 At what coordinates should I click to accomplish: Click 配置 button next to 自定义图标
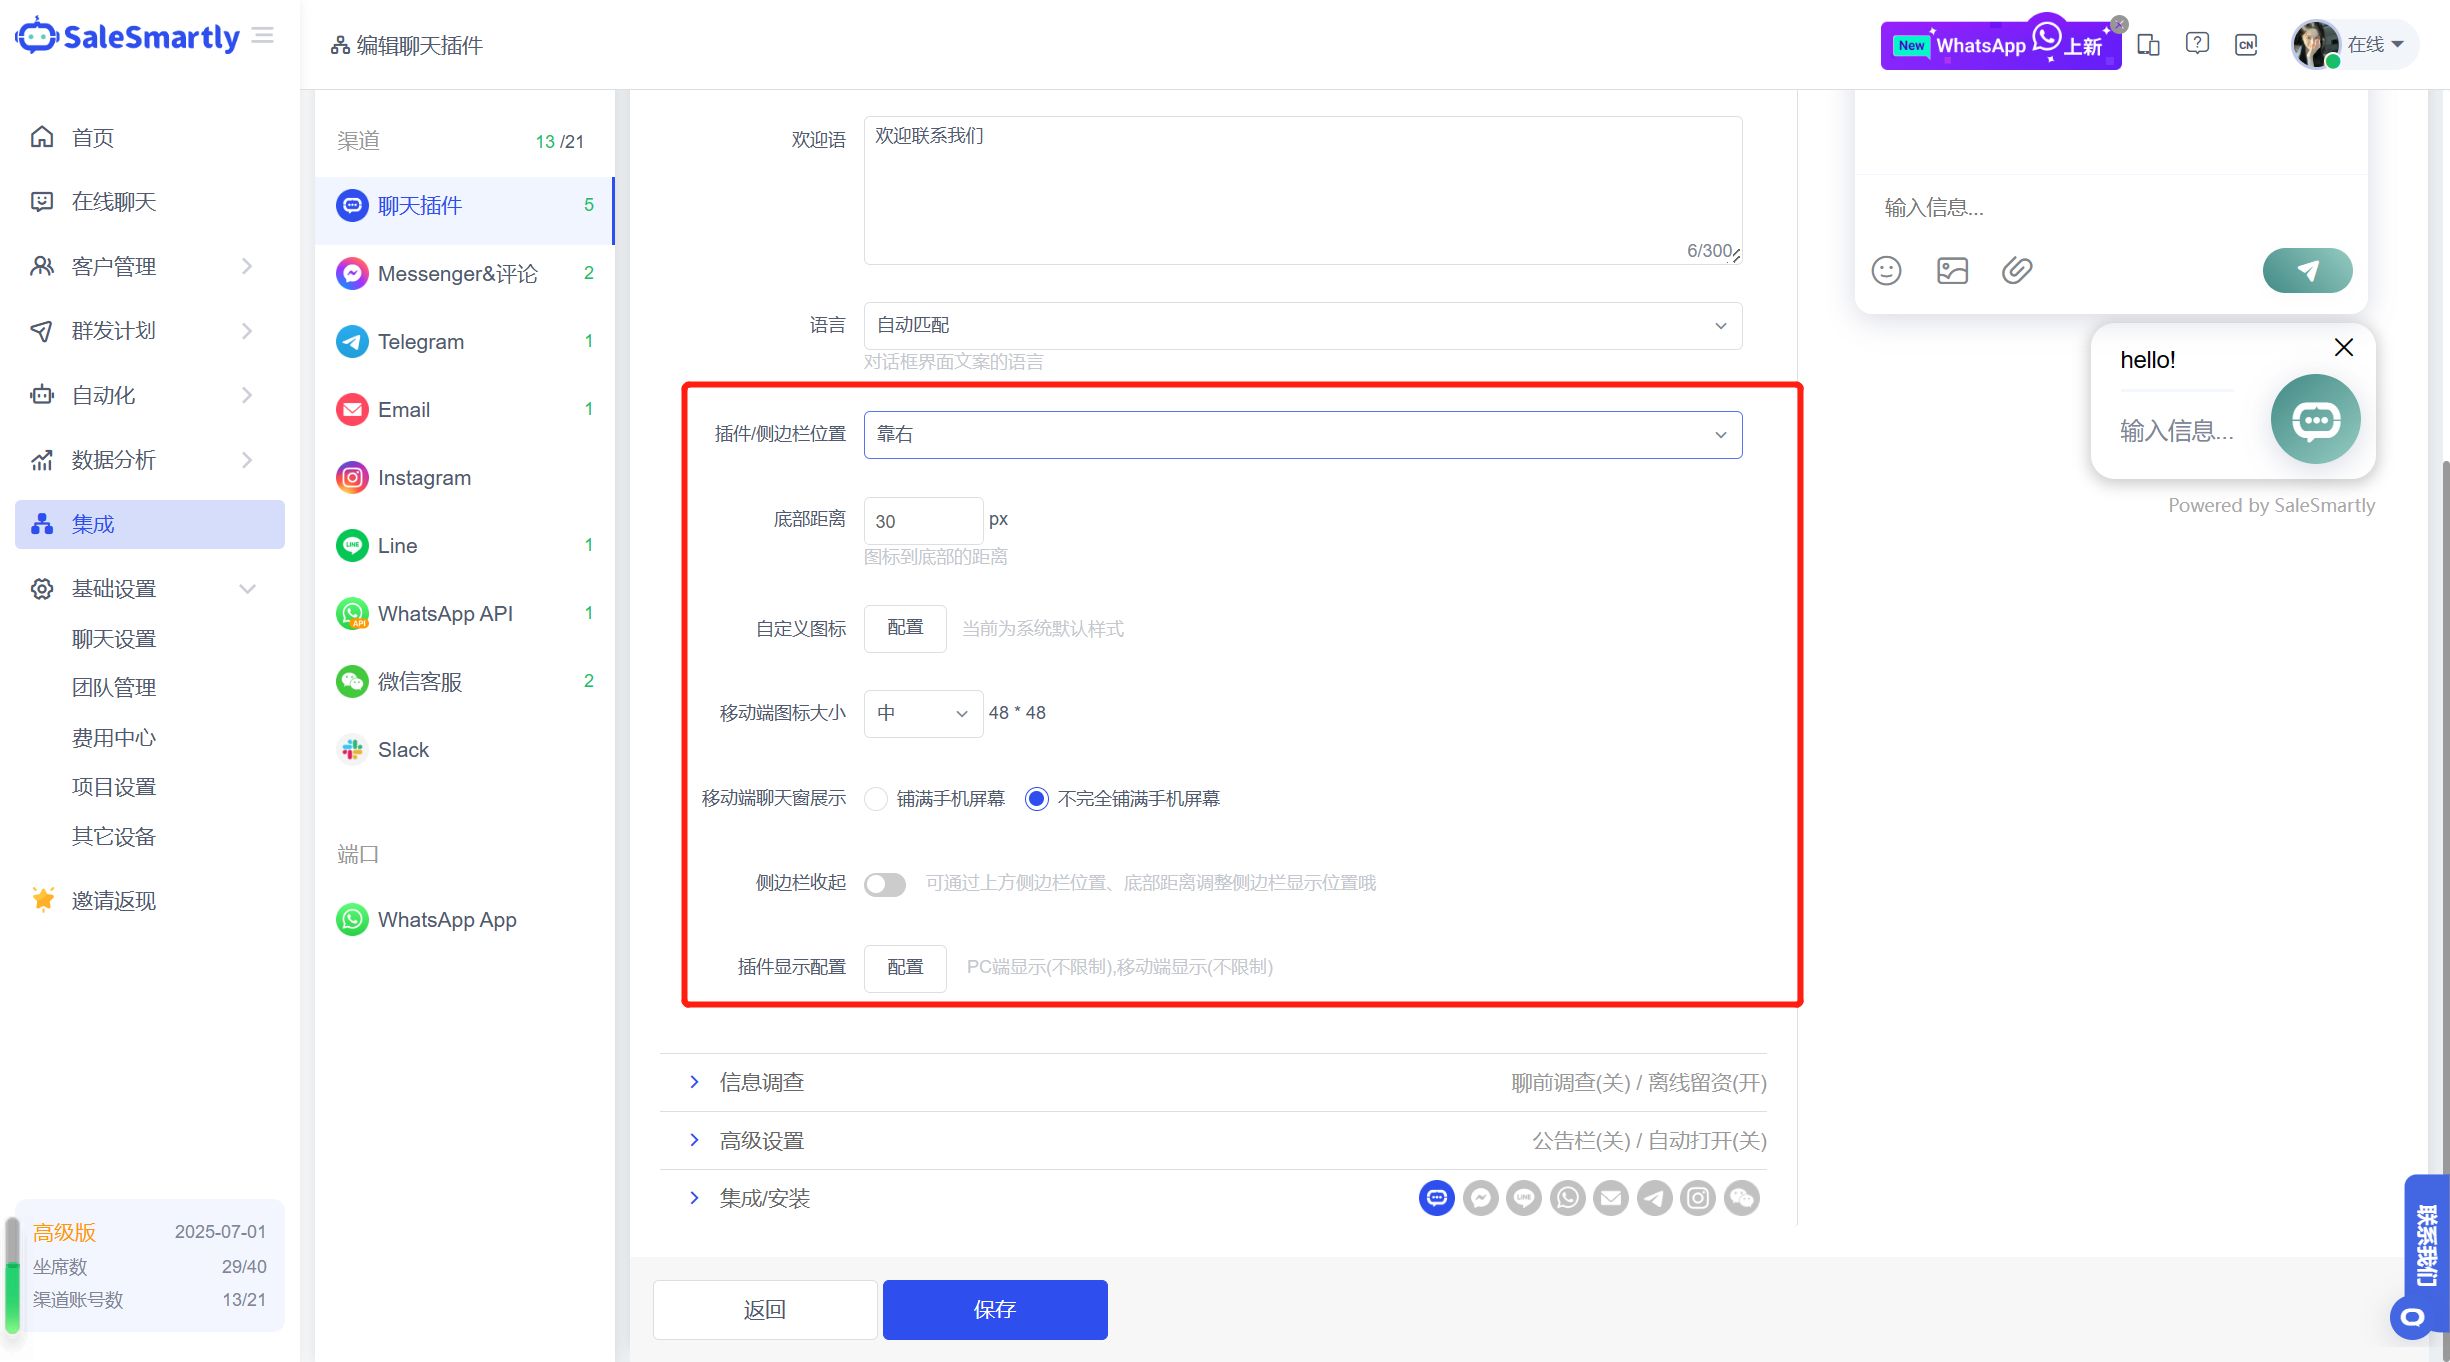[905, 628]
